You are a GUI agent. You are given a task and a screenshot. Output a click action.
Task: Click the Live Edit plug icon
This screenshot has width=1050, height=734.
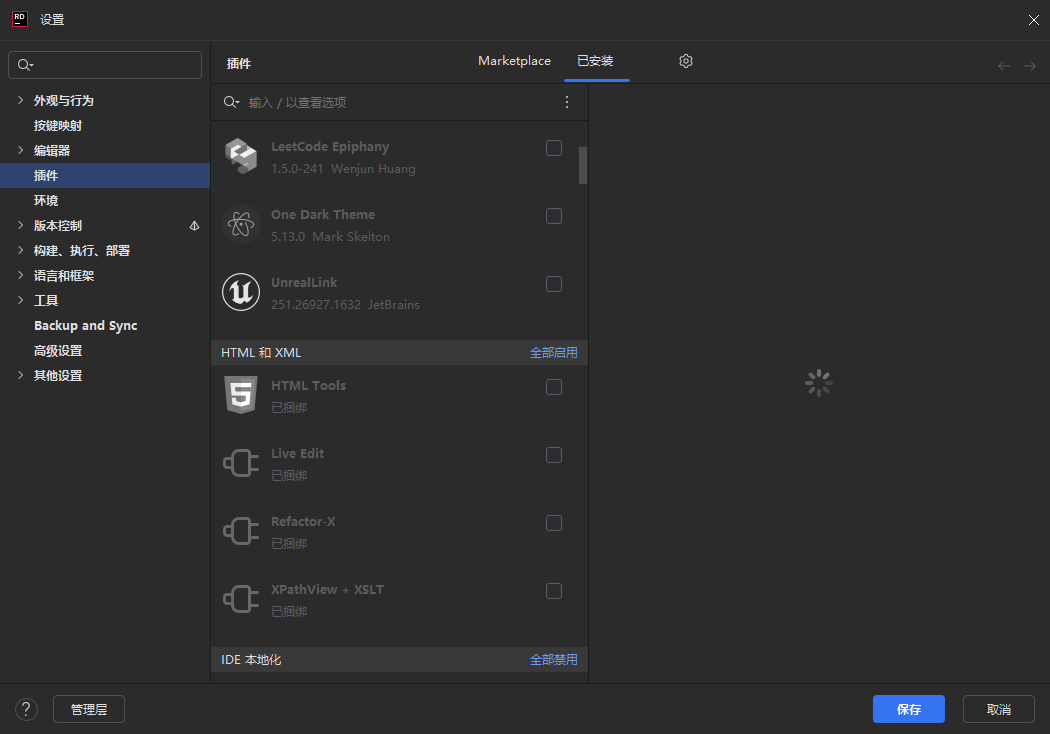click(x=240, y=464)
